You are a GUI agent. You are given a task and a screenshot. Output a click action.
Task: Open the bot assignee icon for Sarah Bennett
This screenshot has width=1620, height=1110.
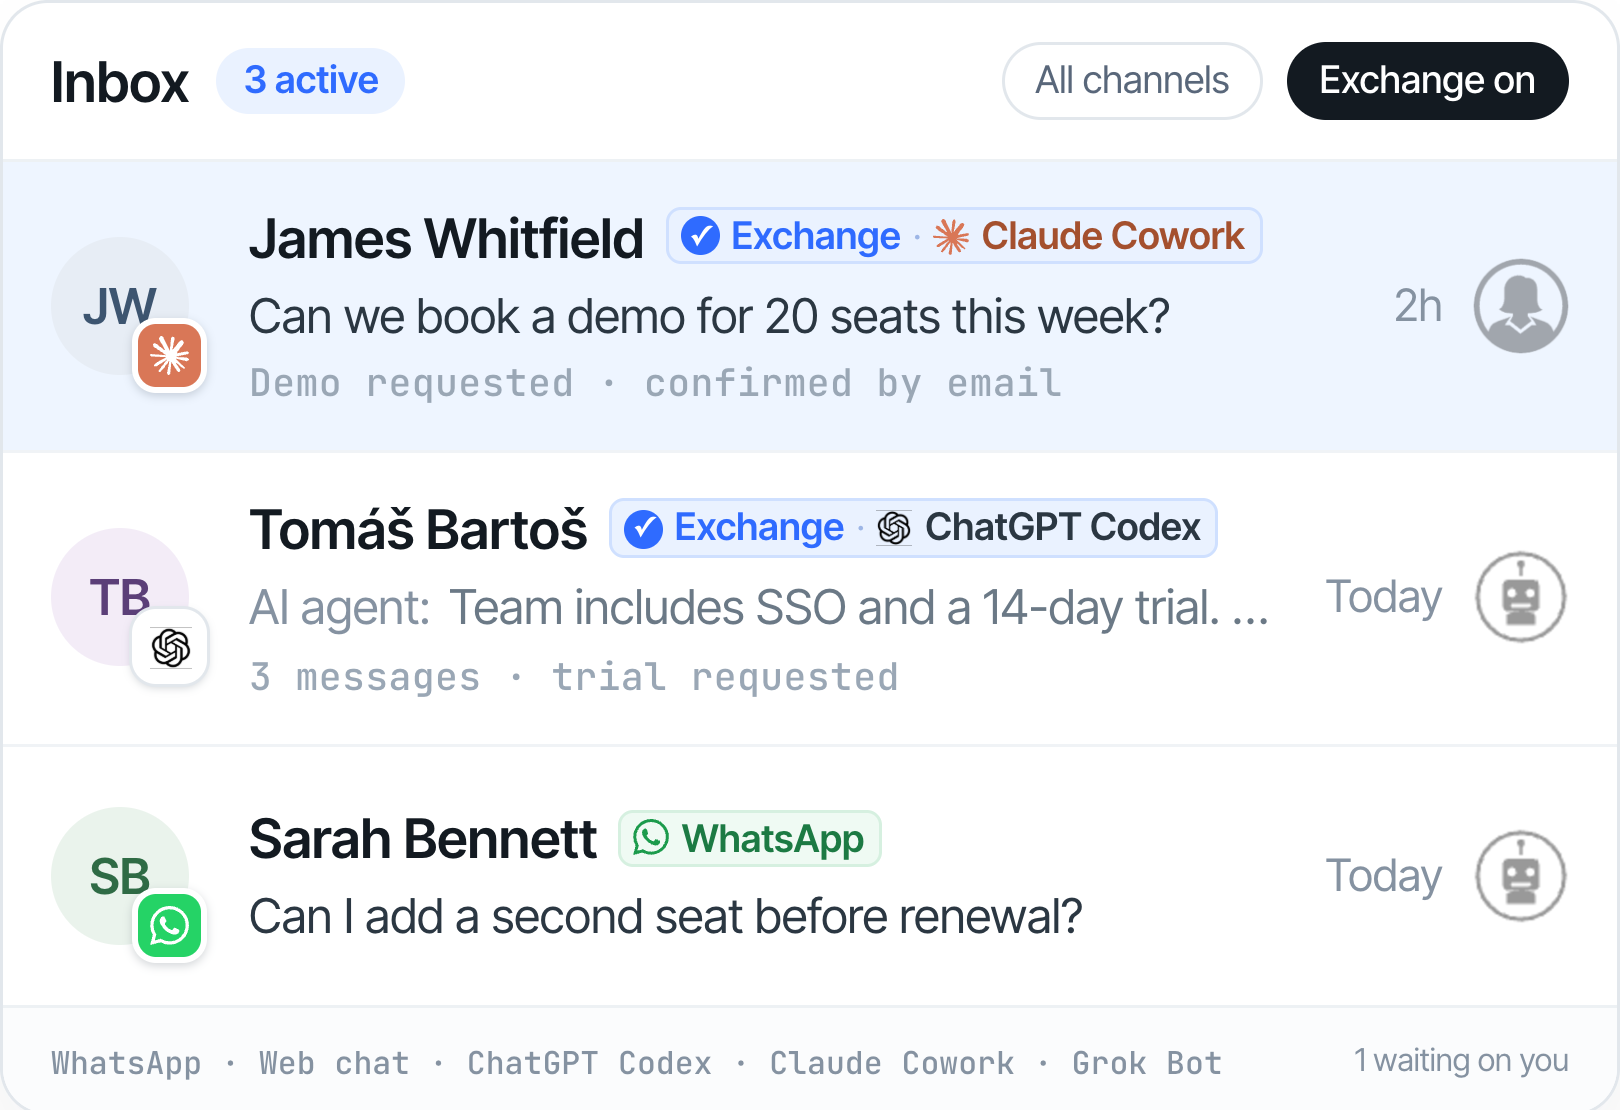tap(1520, 876)
